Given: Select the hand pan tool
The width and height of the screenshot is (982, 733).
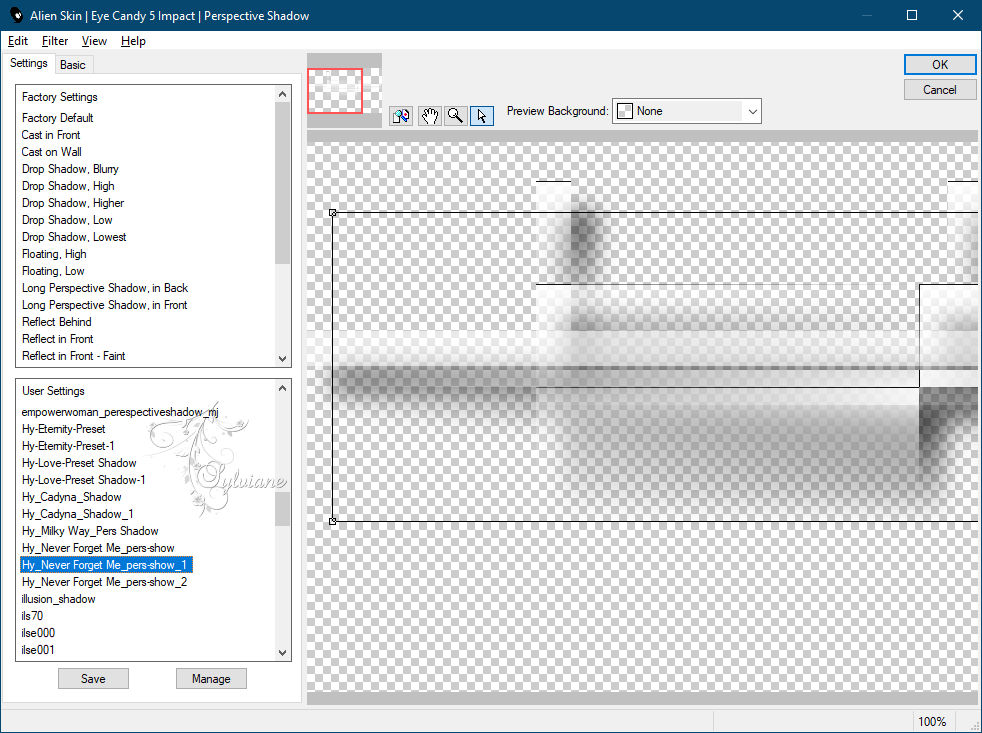Looking at the screenshot, I should tap(429, 116).
